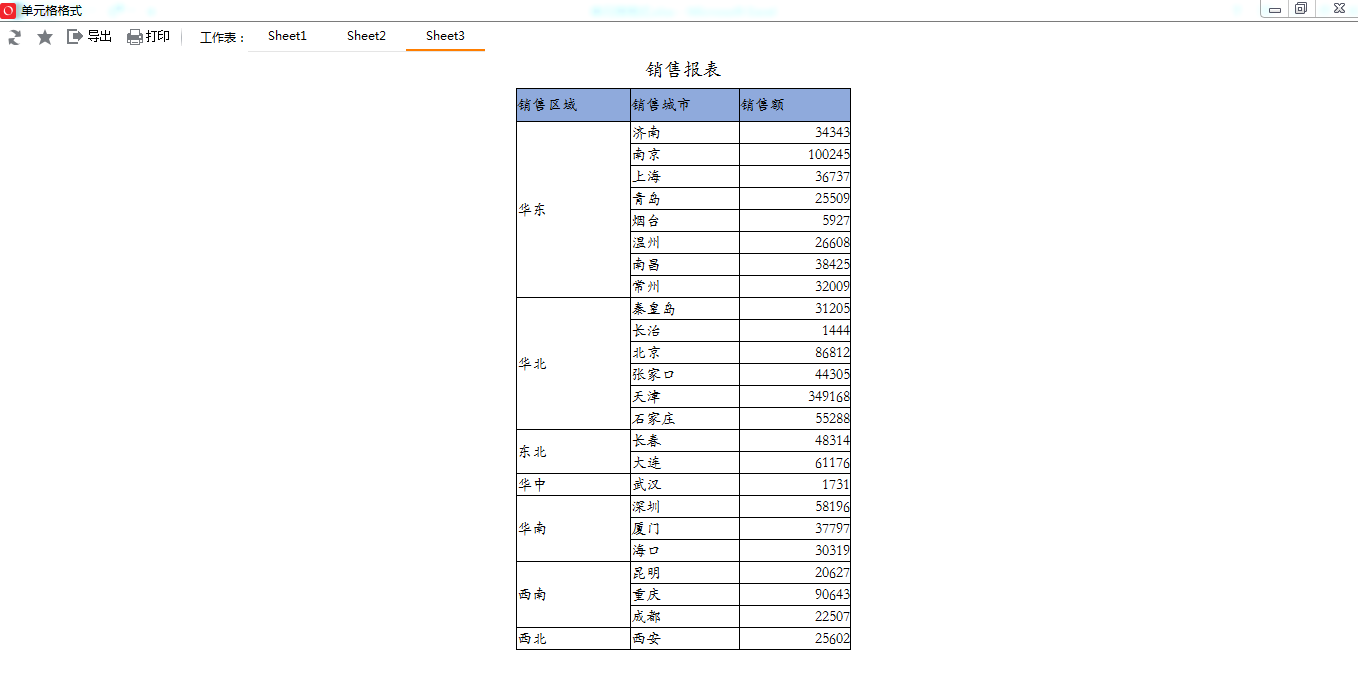The height and width of the screenshot is (677, 1358).
Task: Select the 海口 city cell
Action: tap(685, 551)
